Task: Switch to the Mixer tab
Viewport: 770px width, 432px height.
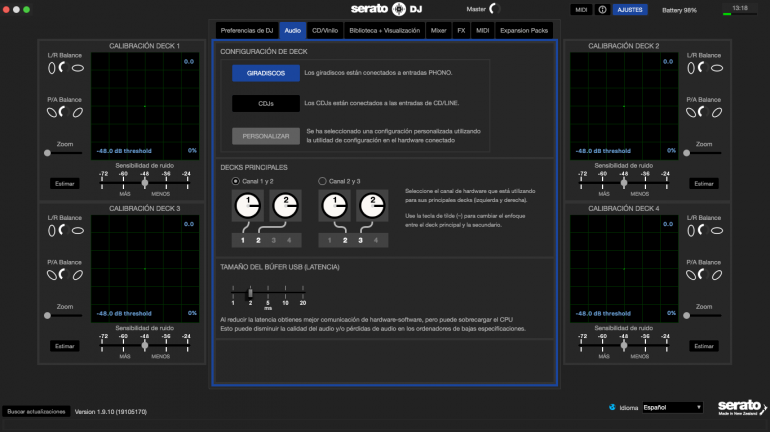Action: coord(439,30)
